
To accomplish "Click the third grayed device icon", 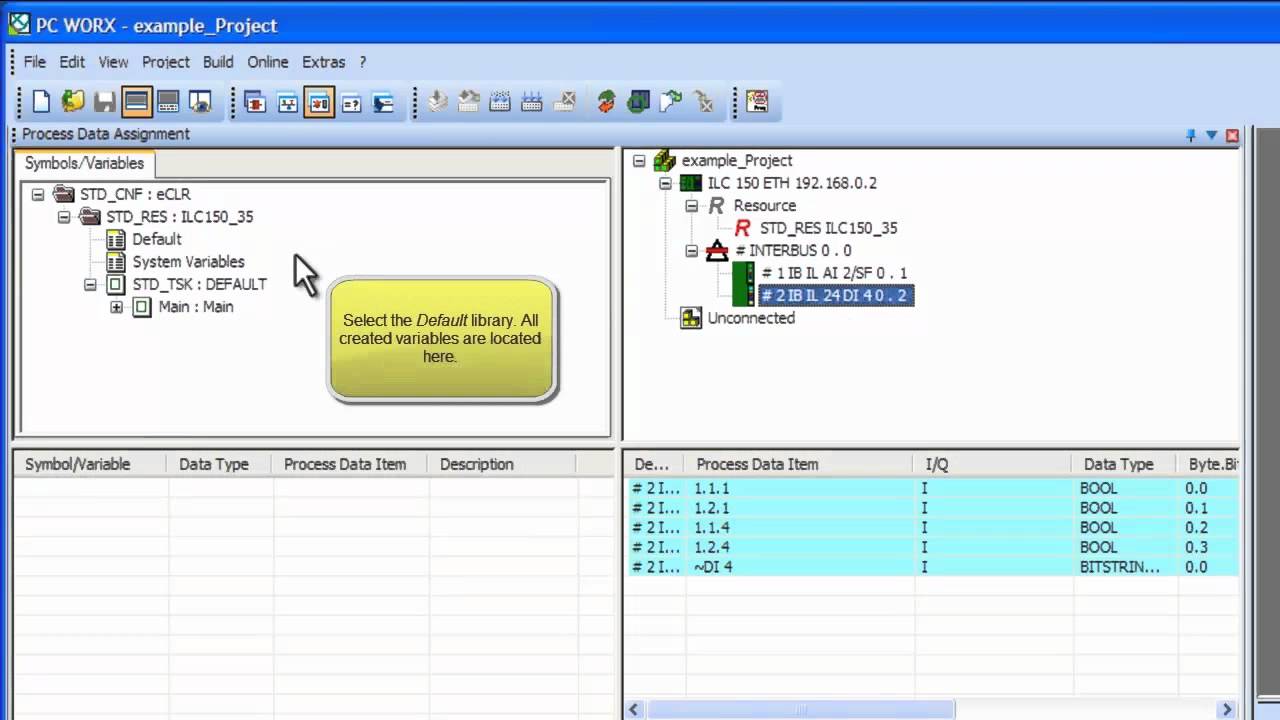I will click(500, 101).
